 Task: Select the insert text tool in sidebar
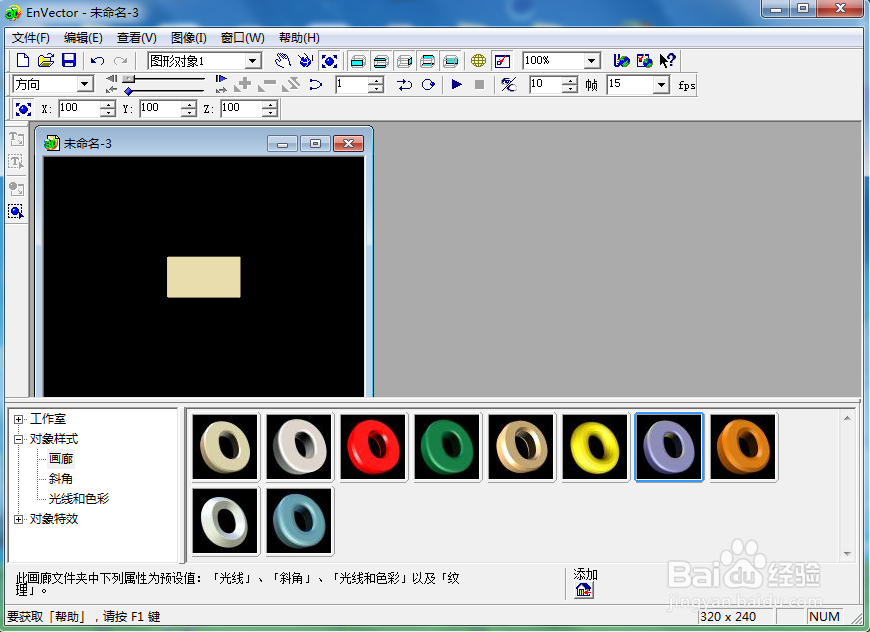16,139
